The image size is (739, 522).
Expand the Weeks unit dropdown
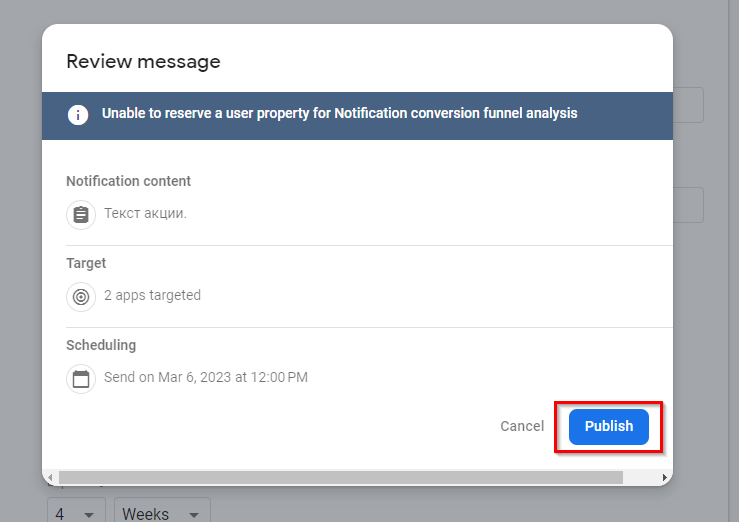click(161, 513)
